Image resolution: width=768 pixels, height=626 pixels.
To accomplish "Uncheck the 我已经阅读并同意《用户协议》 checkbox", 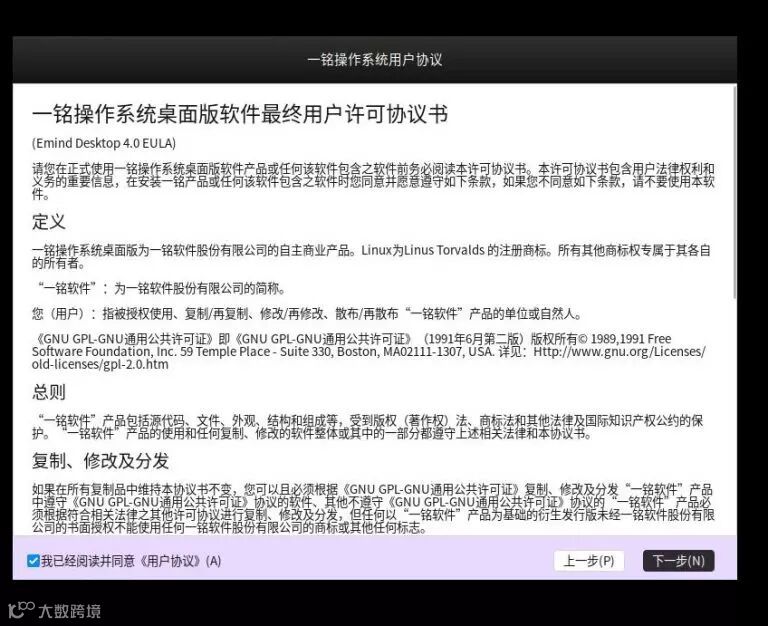I will pyautogui.click(x=33, y=561).
